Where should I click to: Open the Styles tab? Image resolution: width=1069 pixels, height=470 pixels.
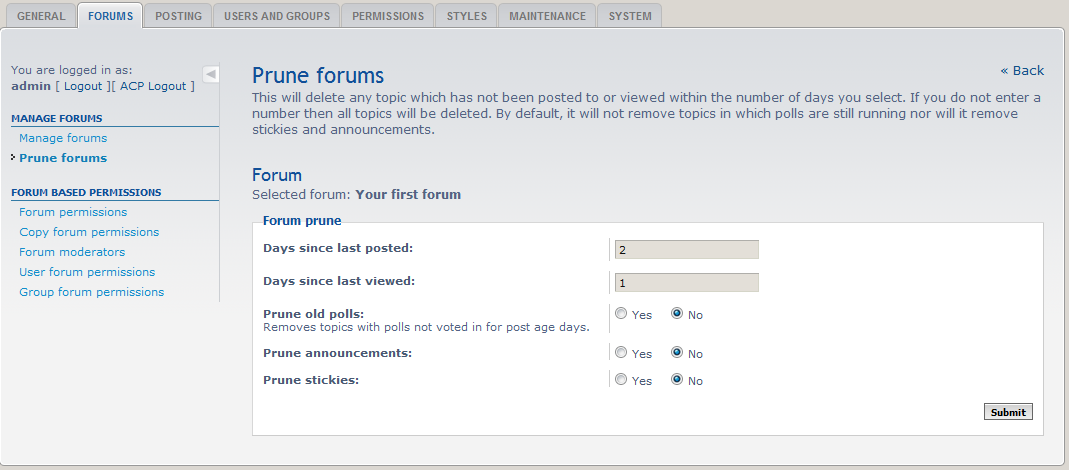click(467, 16)
